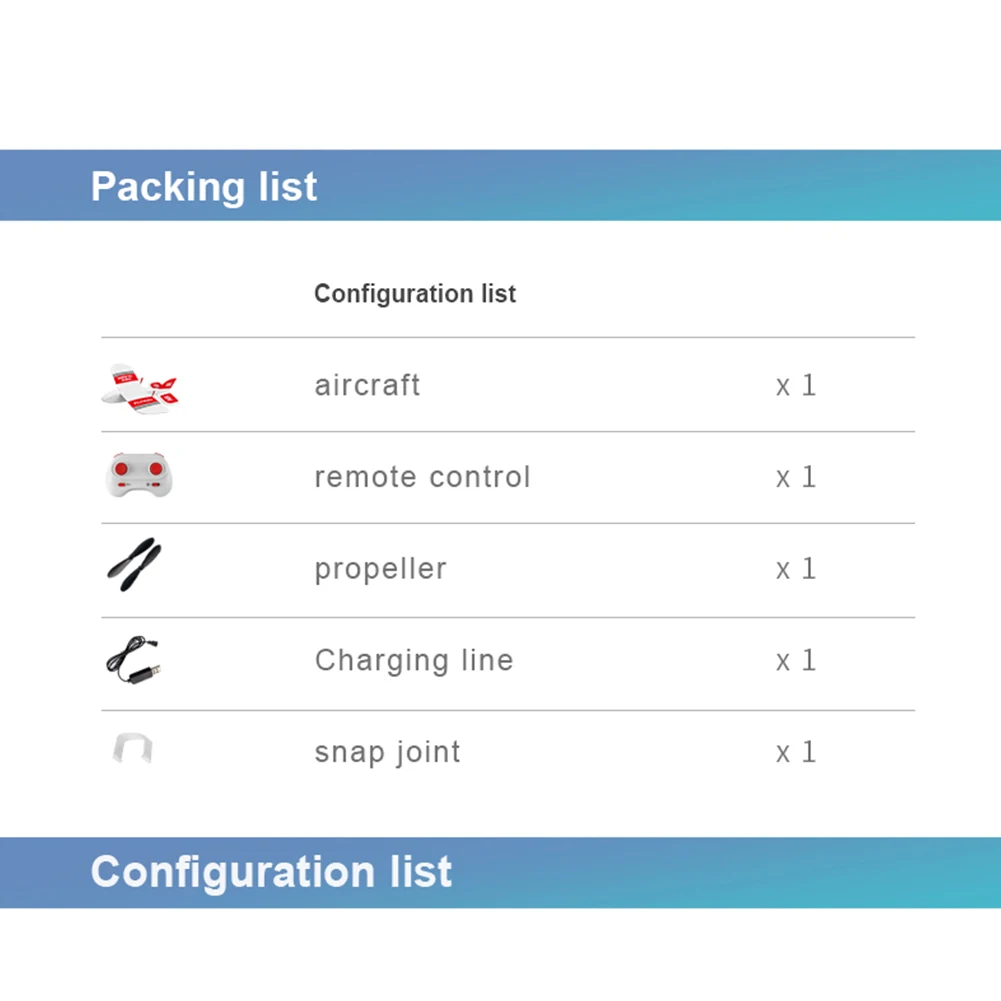
Task: Click the white snap joint icon
Action: 133,748
